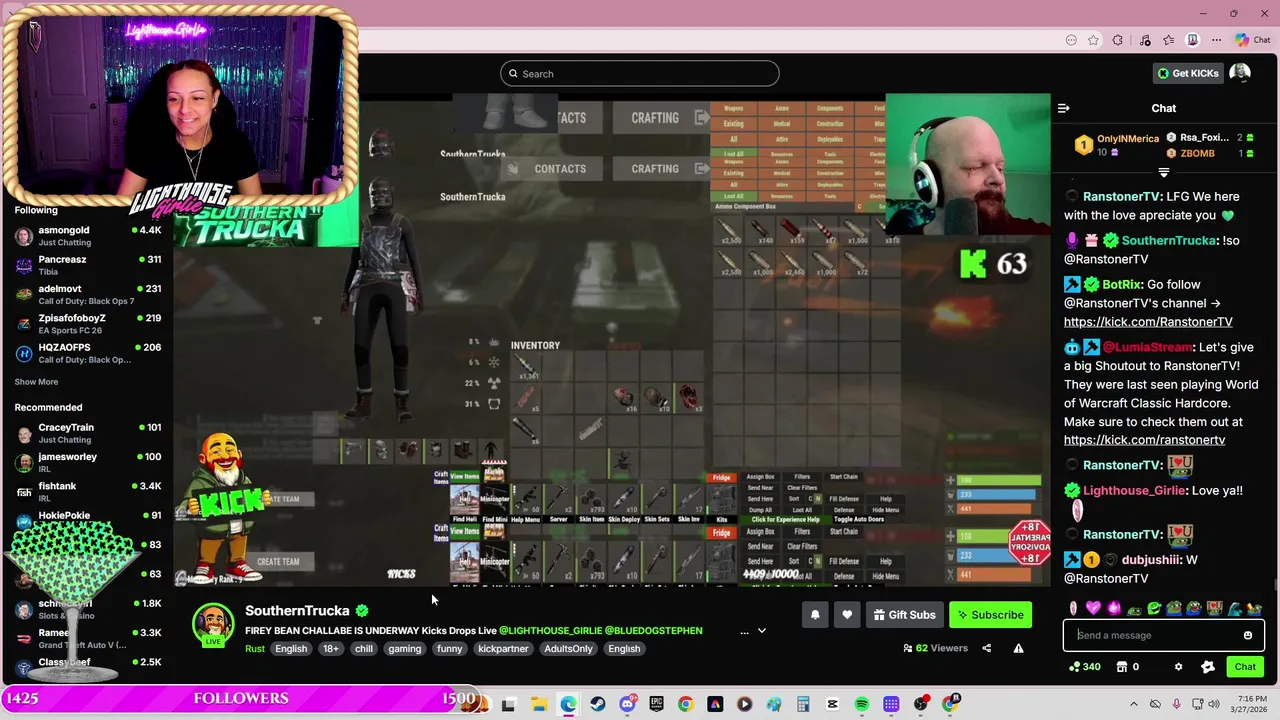Click SouthernTrucka verified badge
The width and height of the screenshot is (1280, 720).
pyautogui.click(x=362, y=610)
